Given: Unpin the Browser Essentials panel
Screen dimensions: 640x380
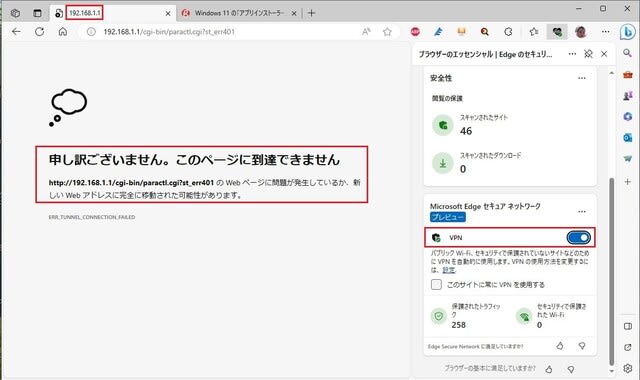Looking at the screenshot, I should (x=588, y=54).
